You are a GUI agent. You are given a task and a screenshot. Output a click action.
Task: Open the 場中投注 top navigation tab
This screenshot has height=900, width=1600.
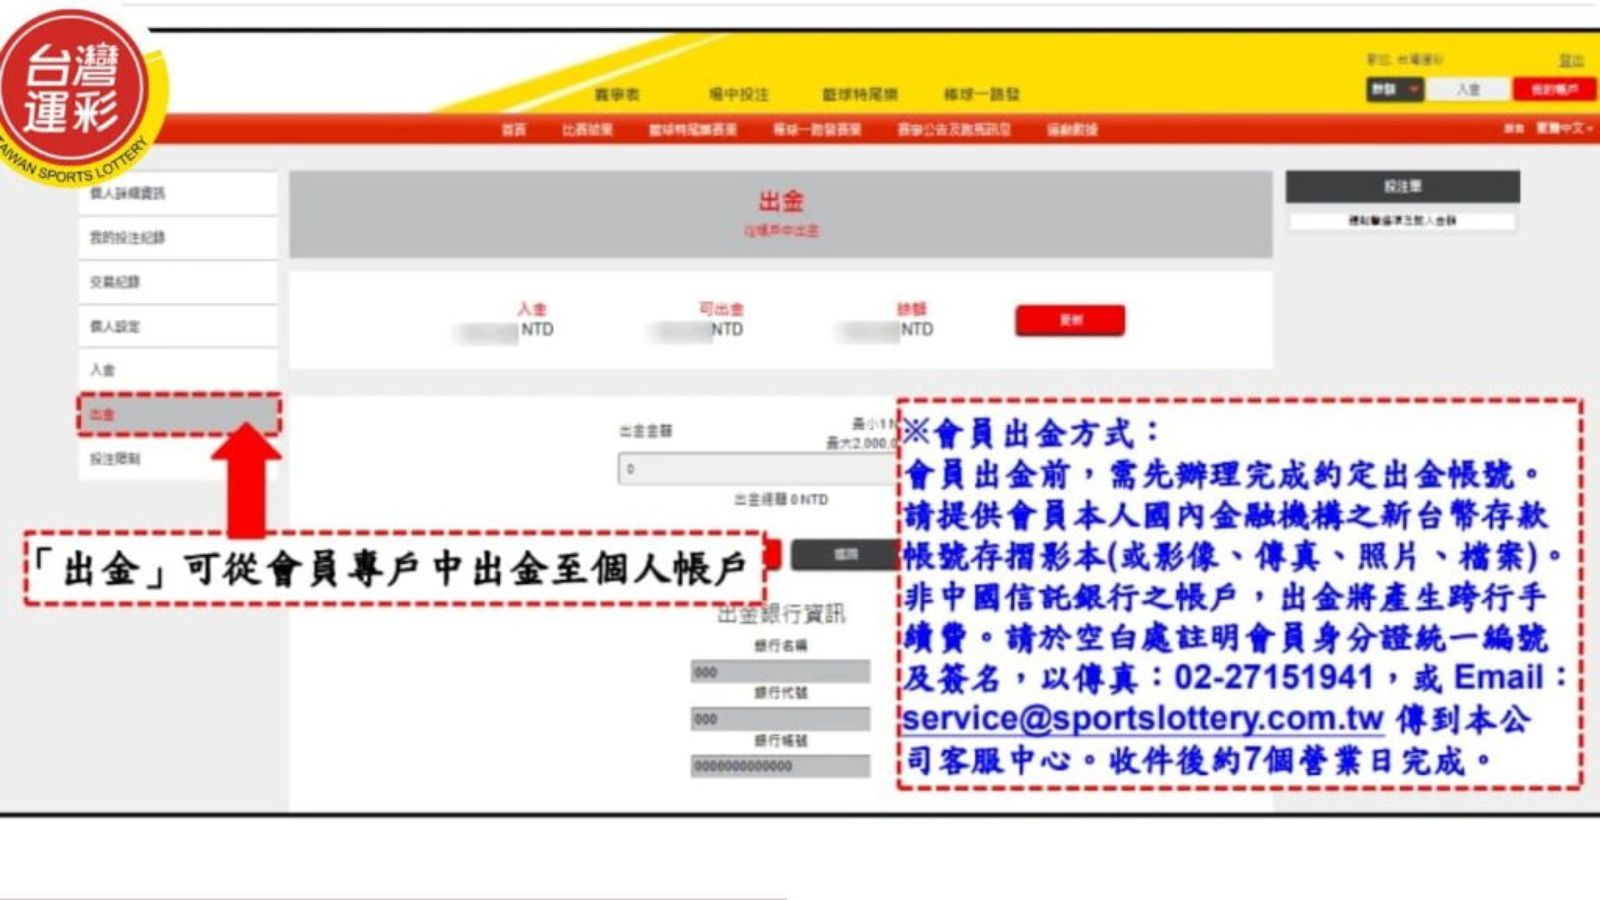pos(739,94)
